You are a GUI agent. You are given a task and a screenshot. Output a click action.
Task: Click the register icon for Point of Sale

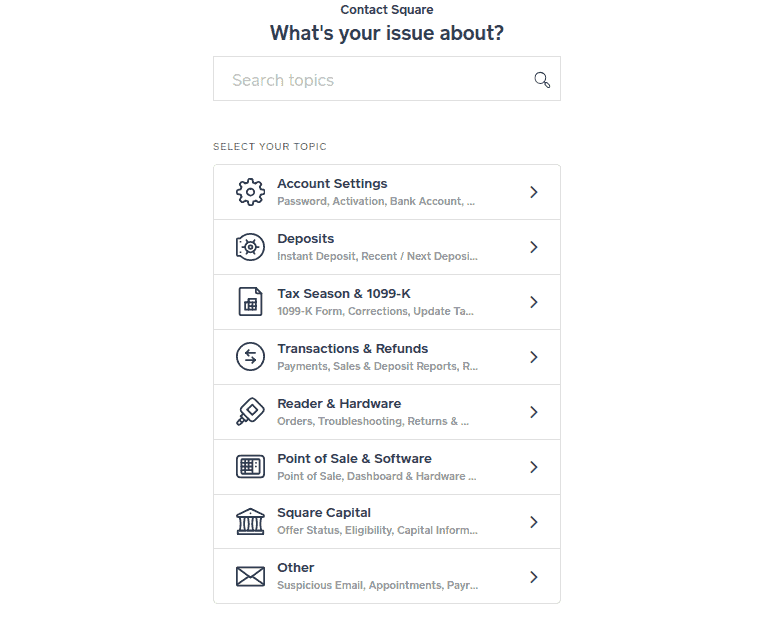click(250, 467)
